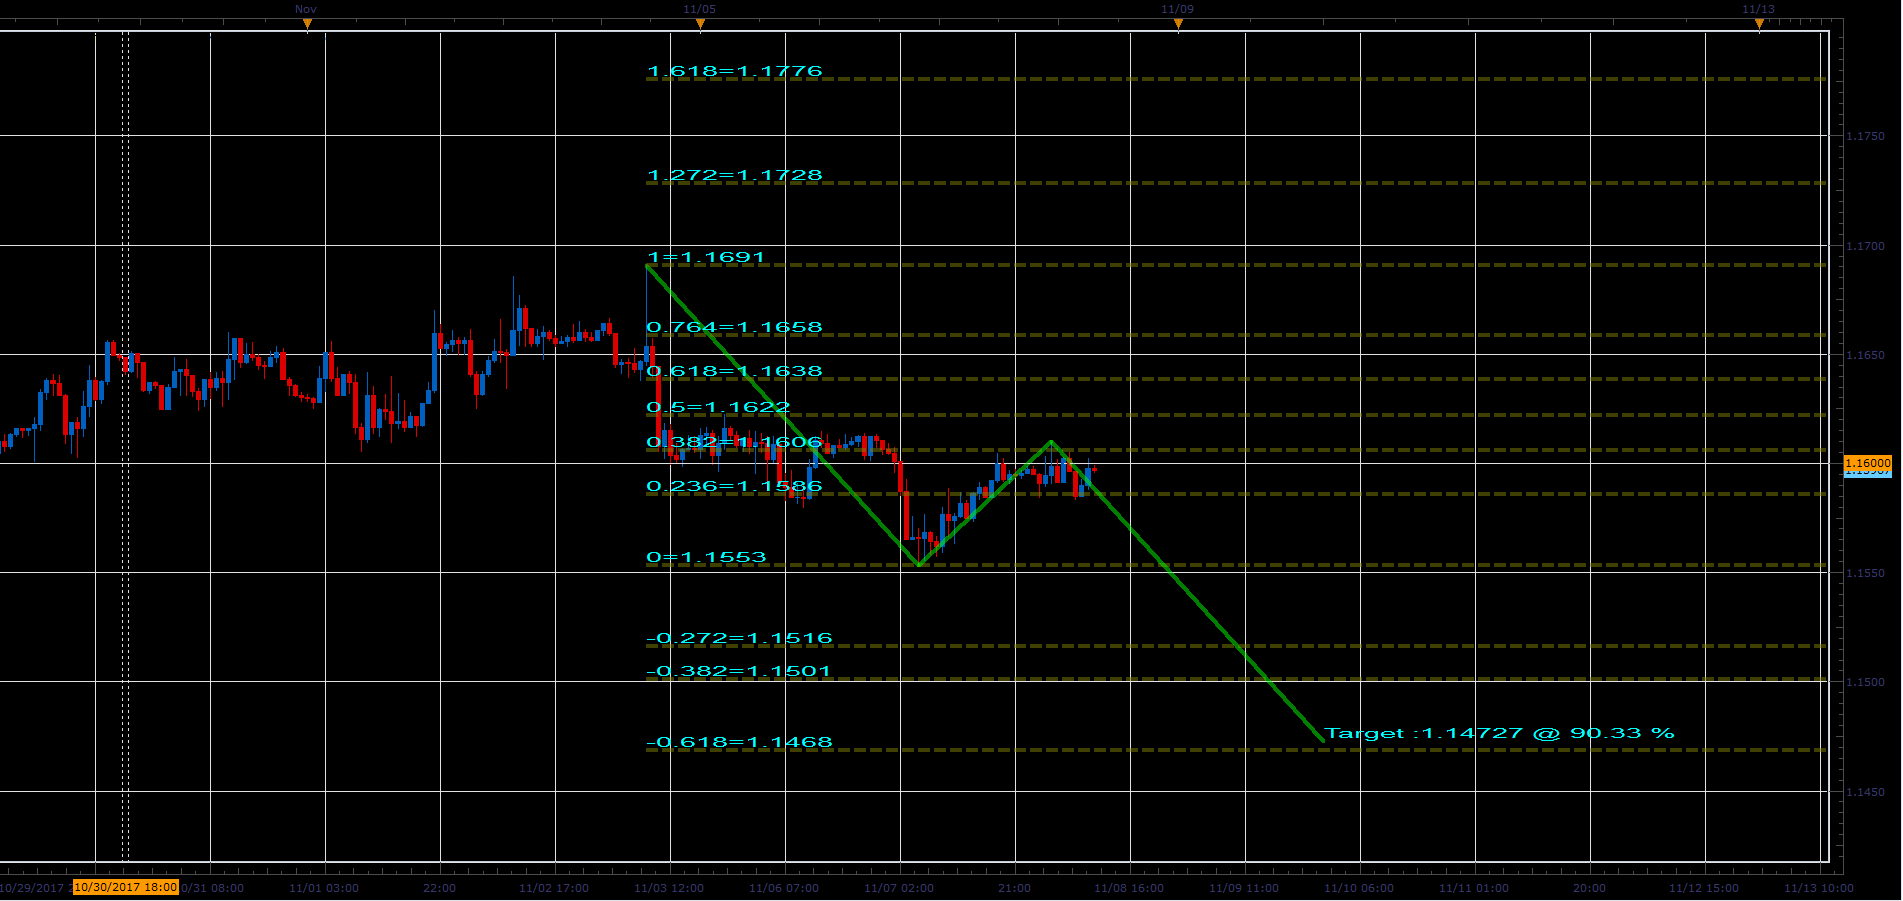Select the Target :1.14727 @ 90.33 % label
This screenshot has width=1903, height=901.
[x=1500, y=733]
